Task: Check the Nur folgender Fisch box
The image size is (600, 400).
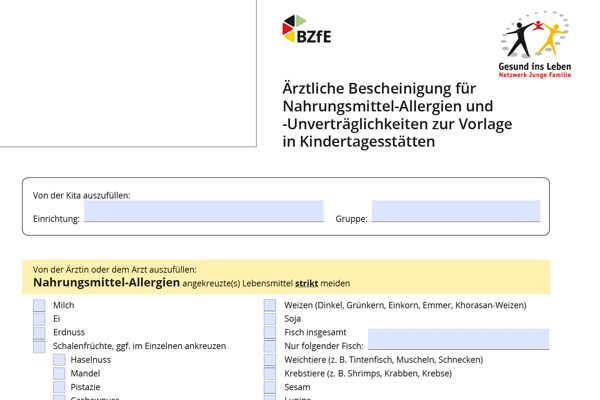Action: tap(270, 346)
